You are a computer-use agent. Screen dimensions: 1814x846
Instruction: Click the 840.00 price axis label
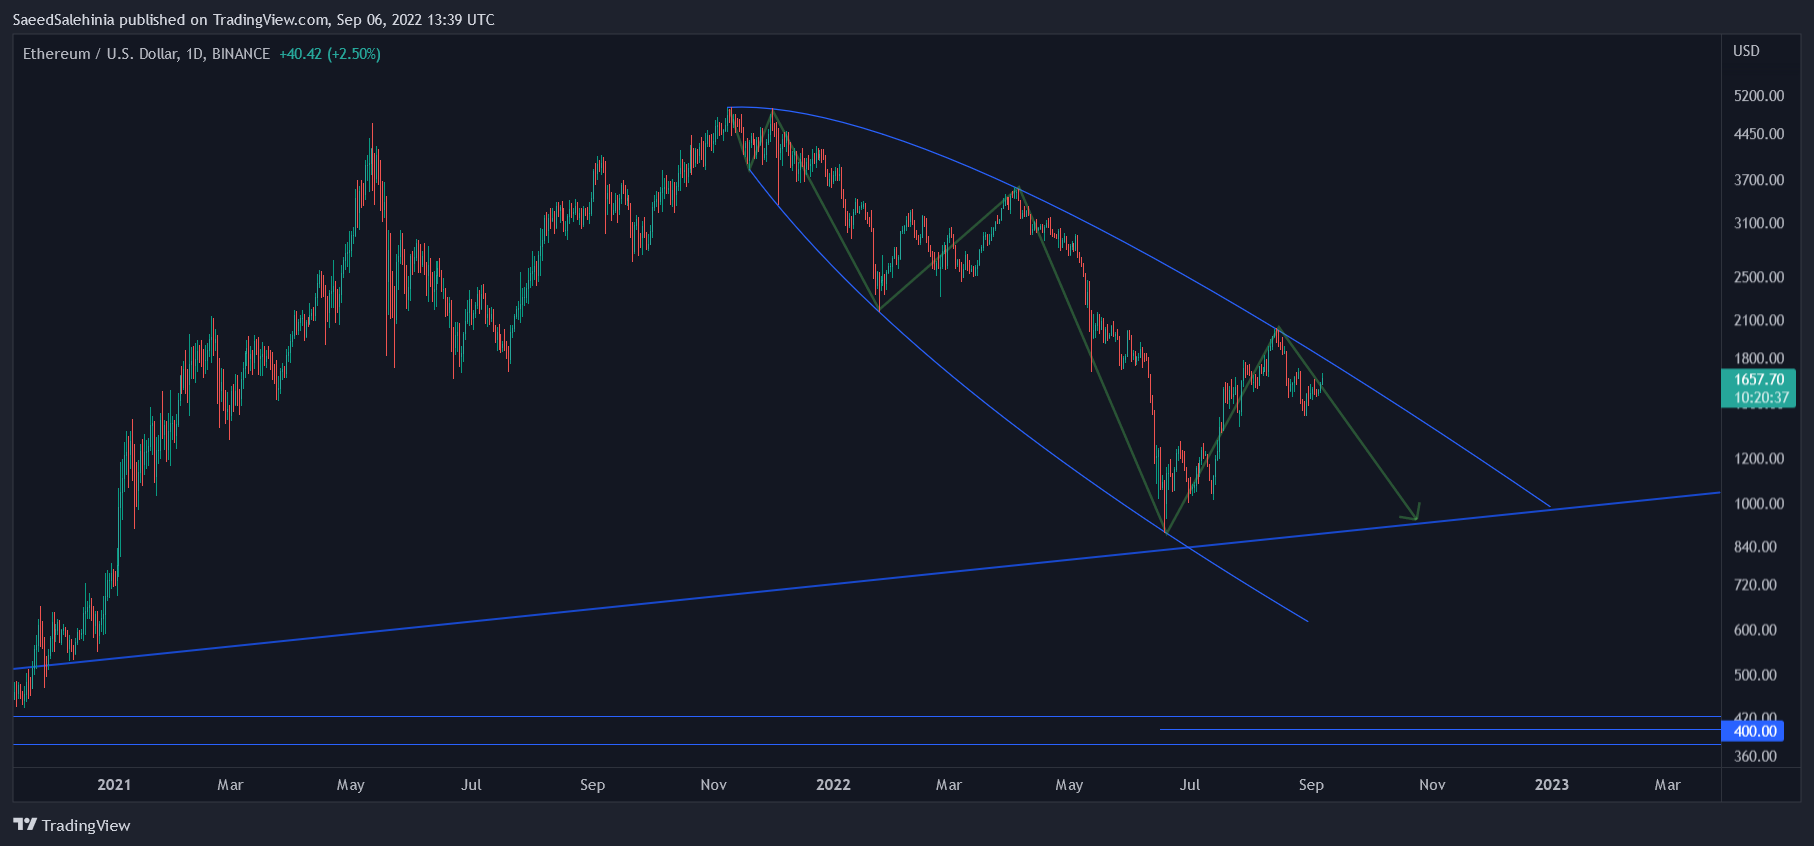coord(1755,546)
